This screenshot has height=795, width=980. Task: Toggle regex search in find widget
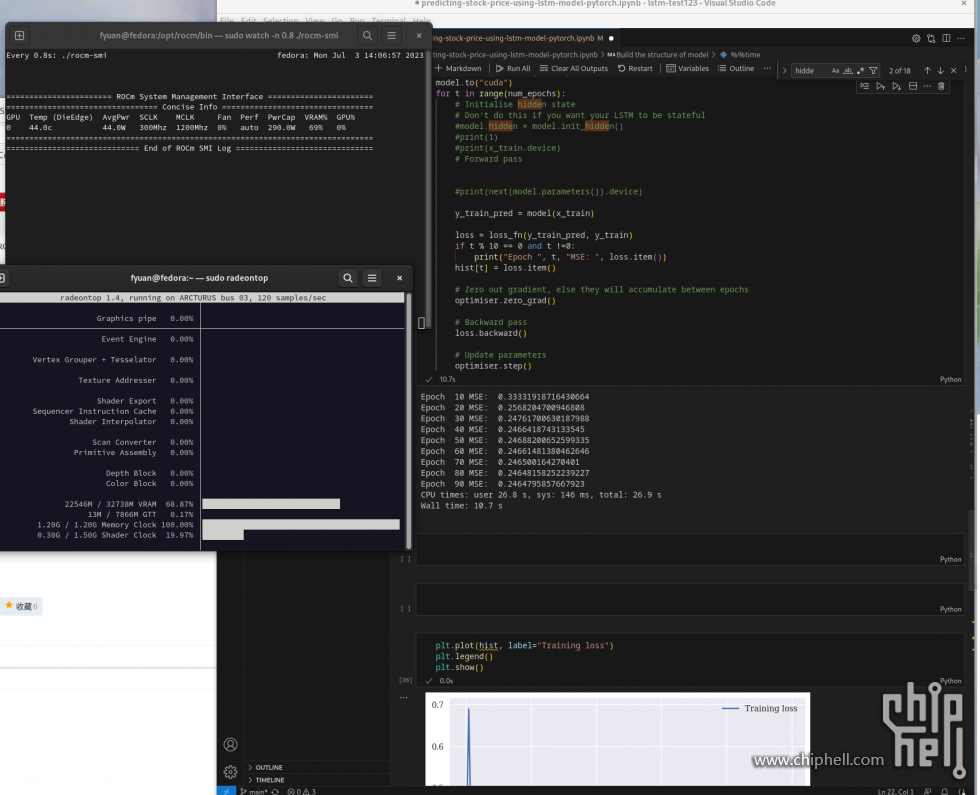pos(861,71)
